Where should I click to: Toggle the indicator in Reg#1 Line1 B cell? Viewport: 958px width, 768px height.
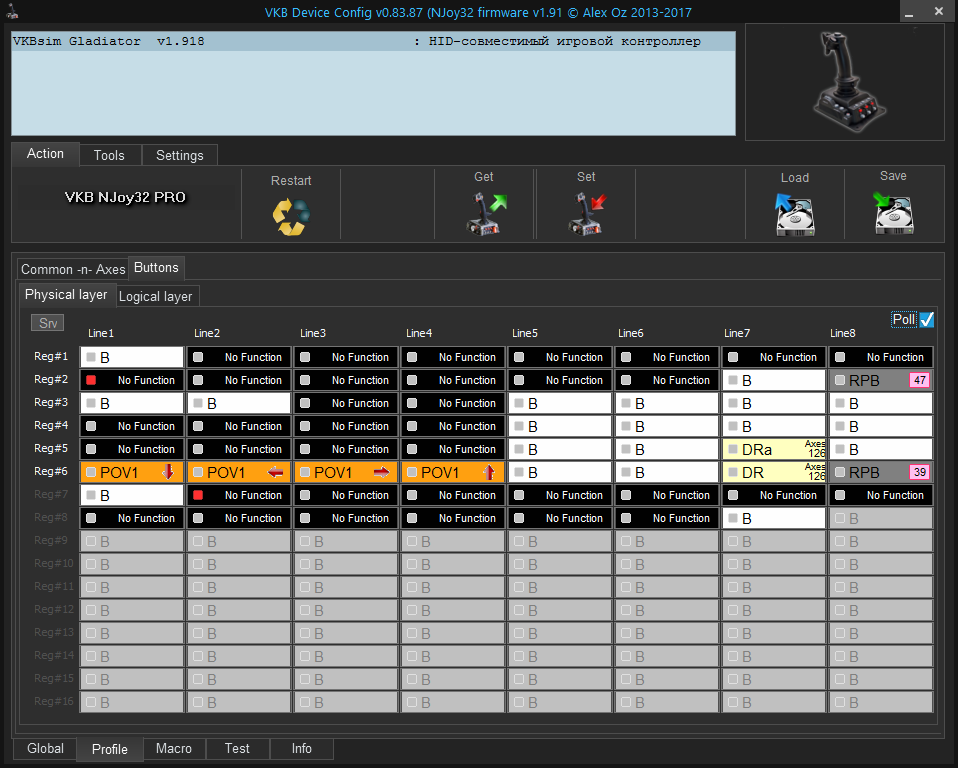coord(91,357)
